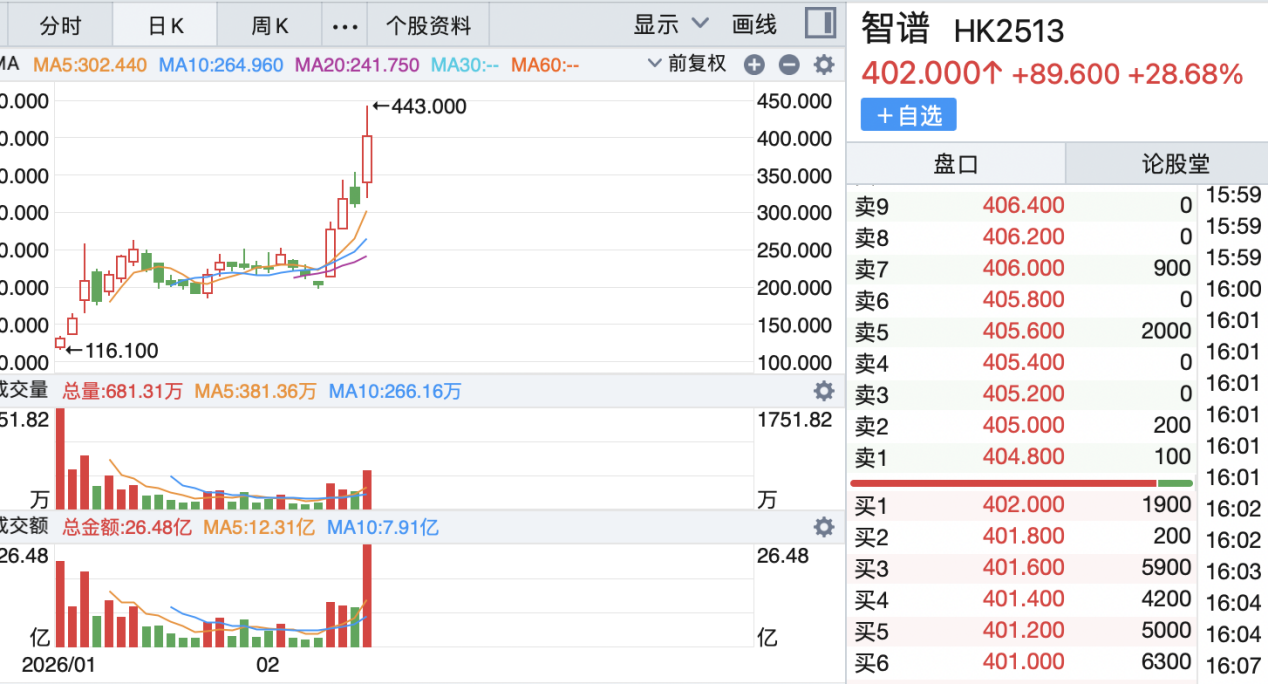Switch to 周K weekly chart tab

268,26
